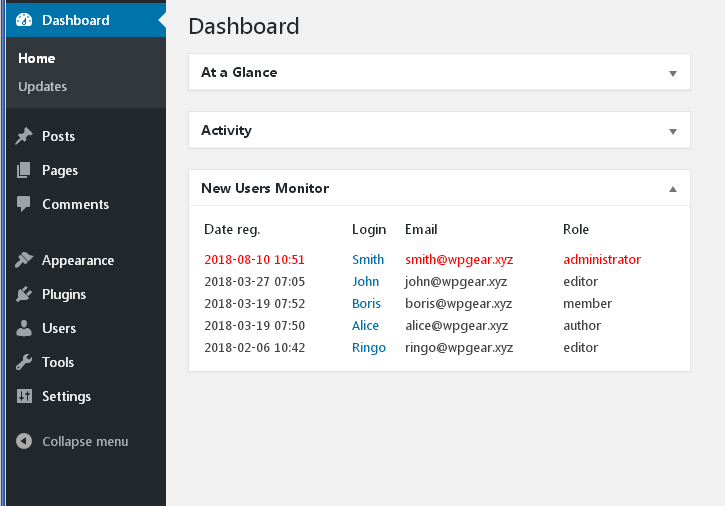Click the Appearance paintbrush icon

(24, 260)
